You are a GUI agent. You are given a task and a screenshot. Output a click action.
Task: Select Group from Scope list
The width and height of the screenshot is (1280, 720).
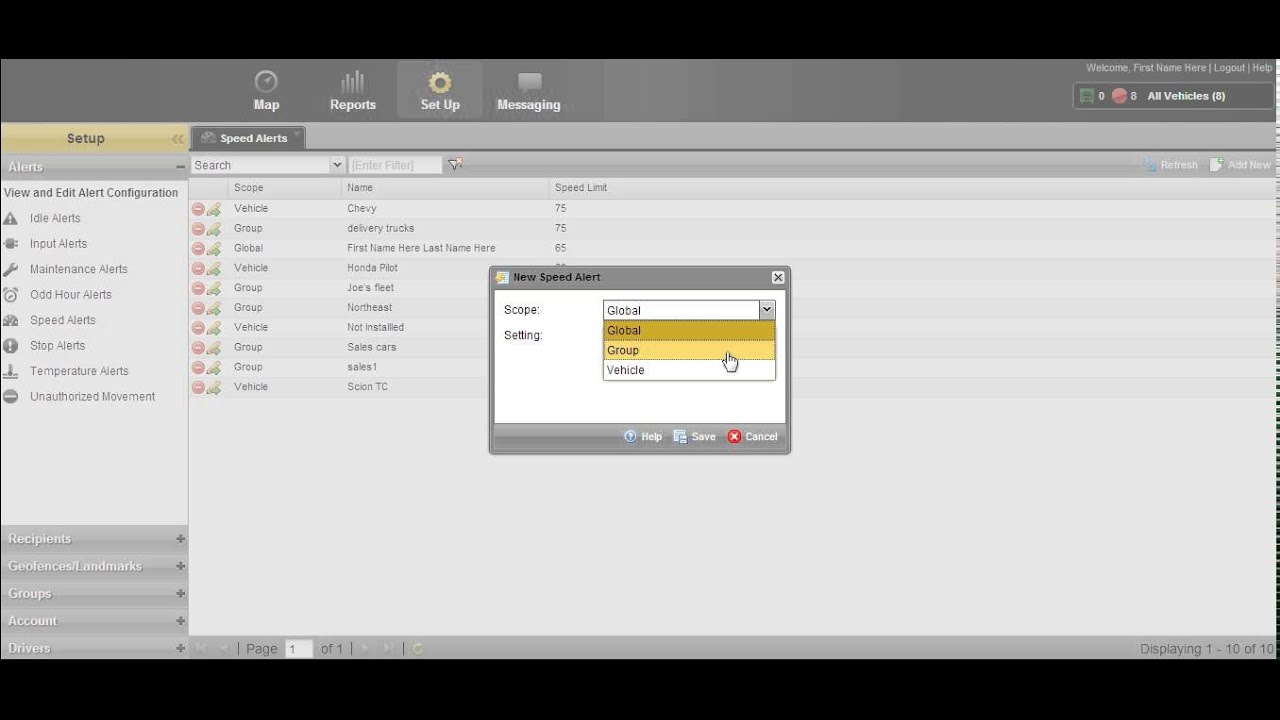[689, 350]
